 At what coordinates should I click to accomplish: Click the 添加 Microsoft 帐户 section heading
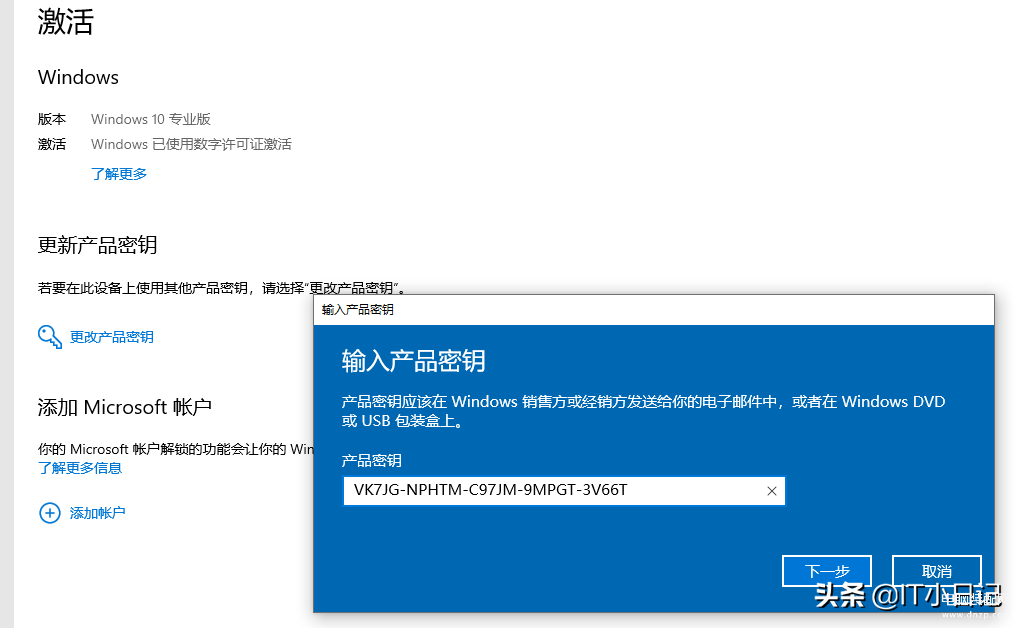pyautogui.click(x=124, y=407)
